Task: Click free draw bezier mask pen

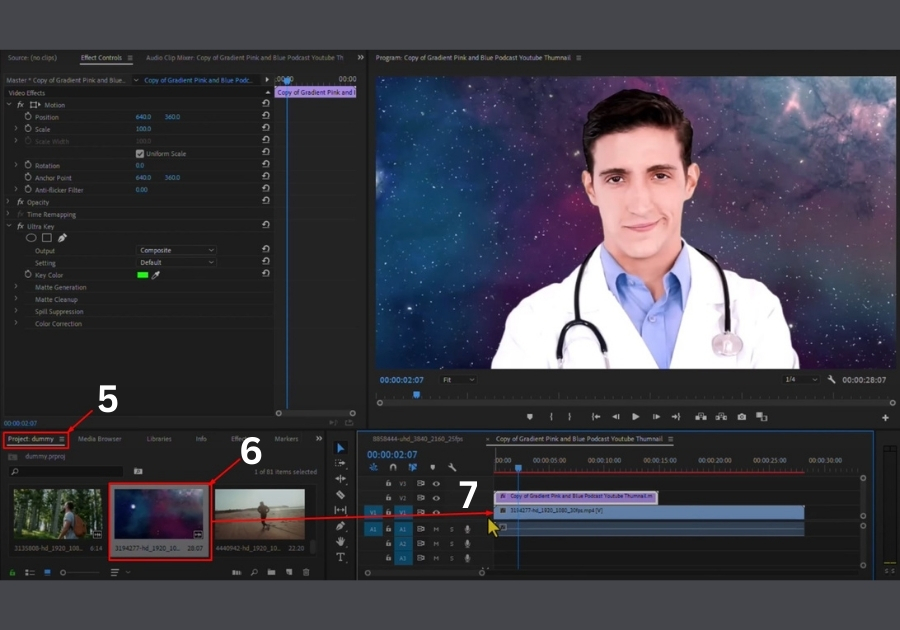Action: (x=62, y=238)
